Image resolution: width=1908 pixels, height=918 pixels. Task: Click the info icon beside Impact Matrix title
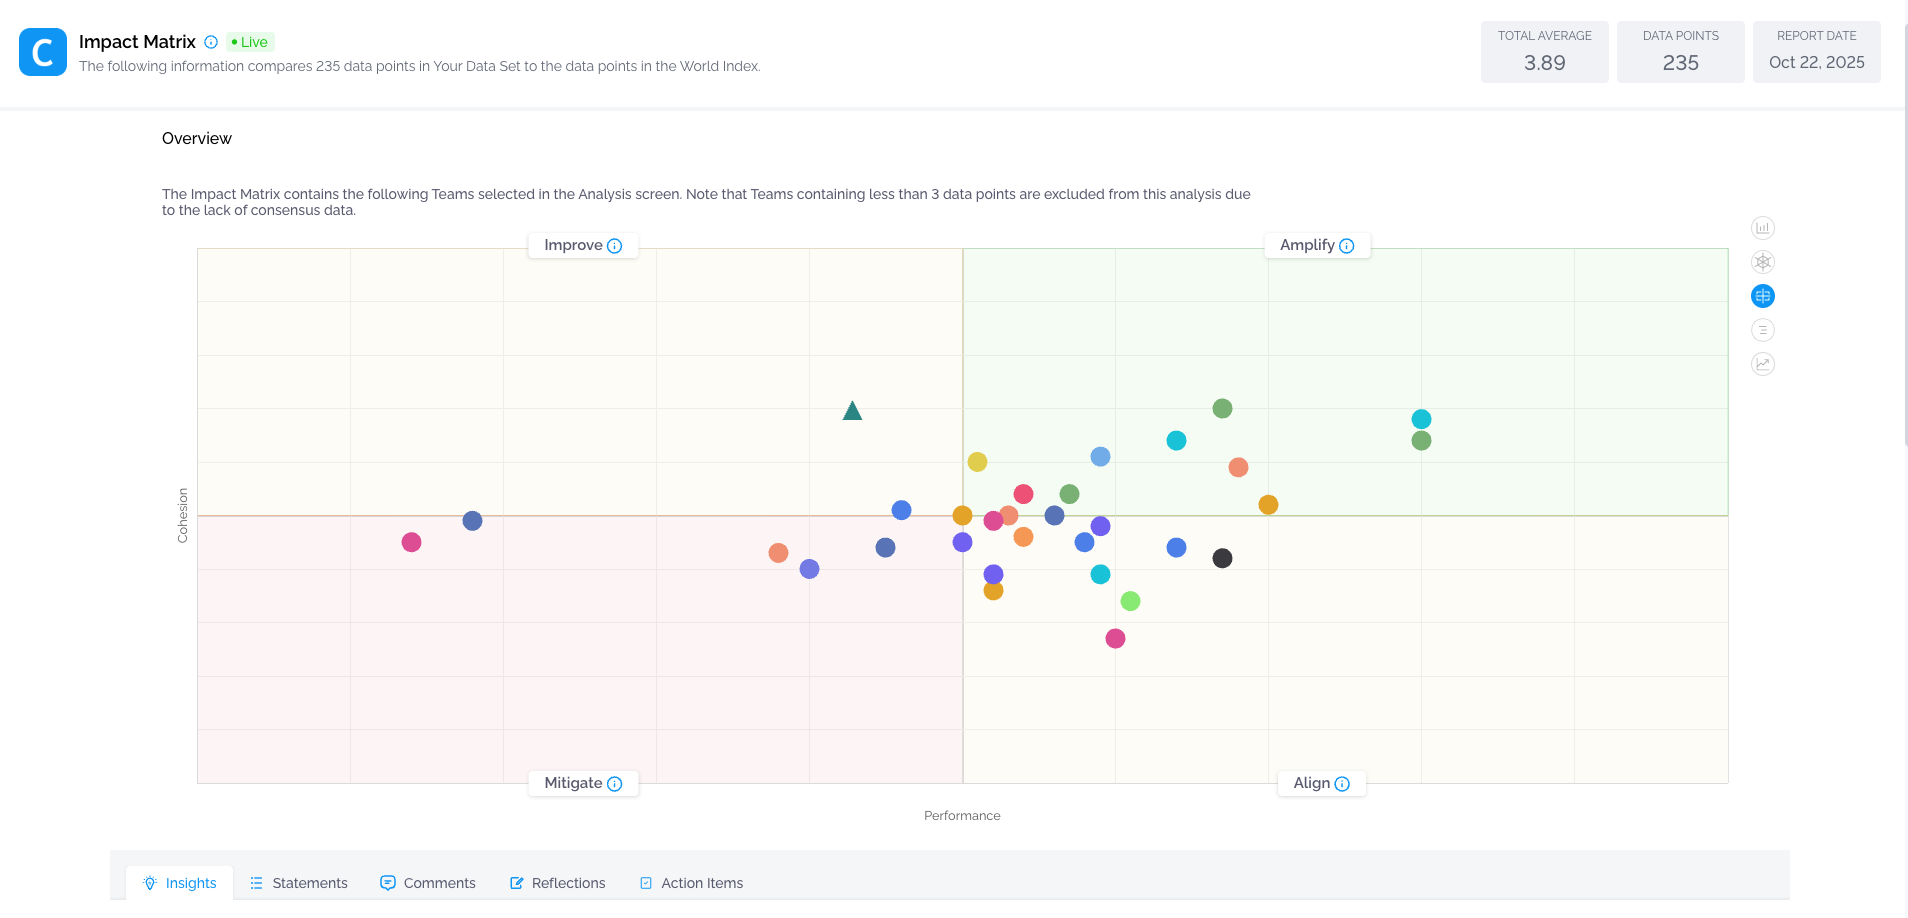pos(211,42)
